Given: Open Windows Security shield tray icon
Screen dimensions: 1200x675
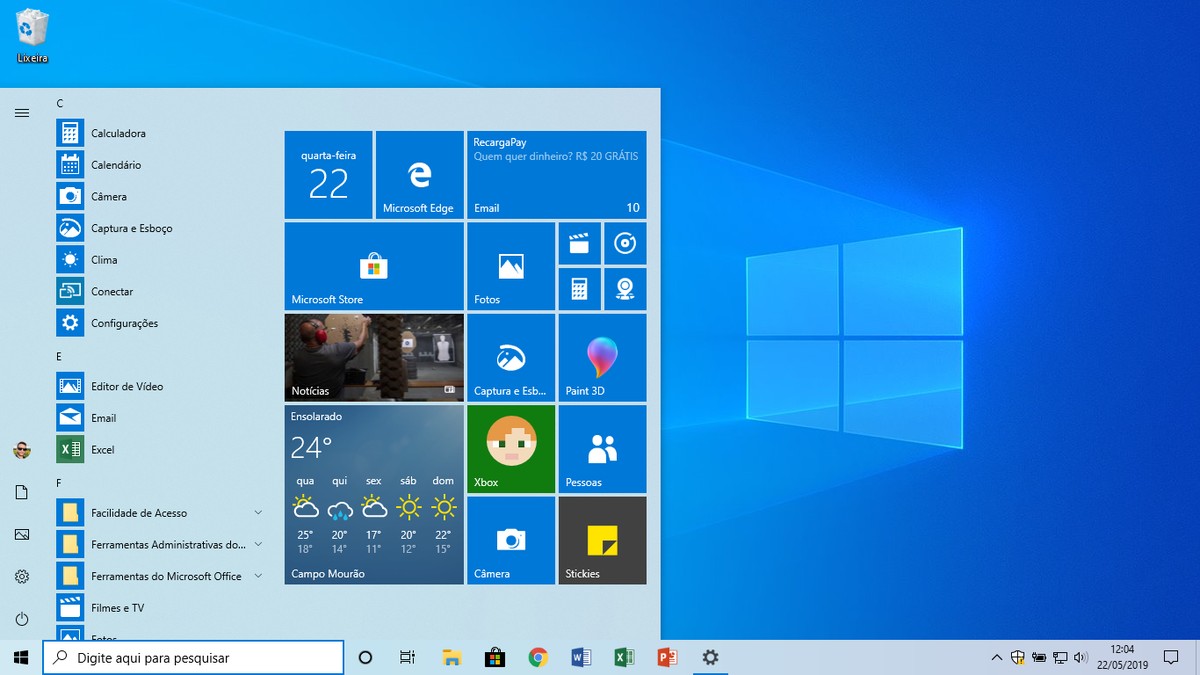Looking at the screenshot, I should pyautogui.click(x=1018, y=657).
